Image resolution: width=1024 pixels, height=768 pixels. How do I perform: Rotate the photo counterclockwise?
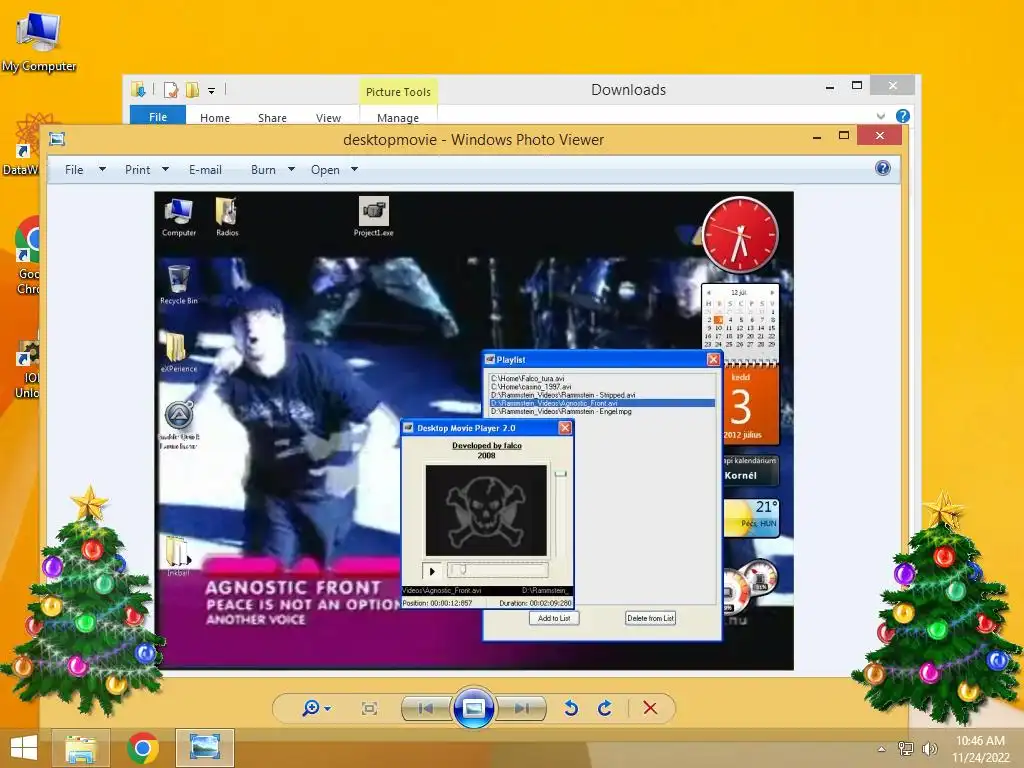[571, 709]
